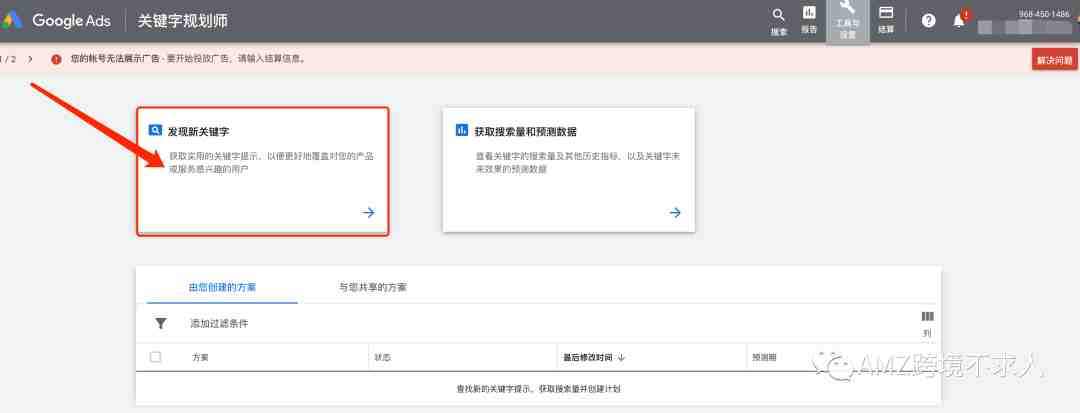The width and height of the screenshot is (1080, 413).
Task: Click 添加过滤条件 field
Action: tap(219, 324)
